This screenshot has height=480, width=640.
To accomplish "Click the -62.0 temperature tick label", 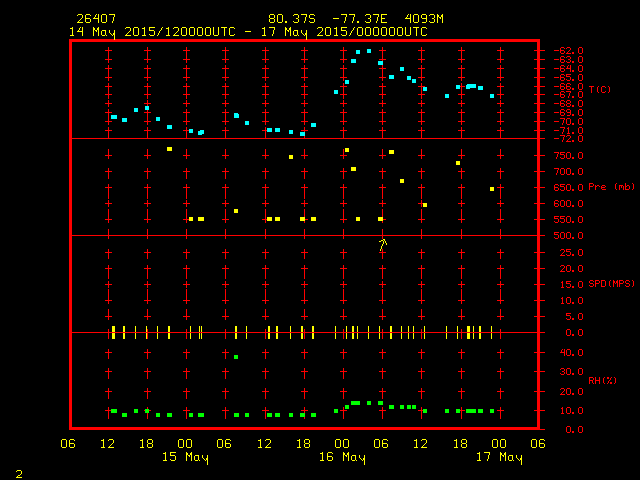I will coord(568,51).
